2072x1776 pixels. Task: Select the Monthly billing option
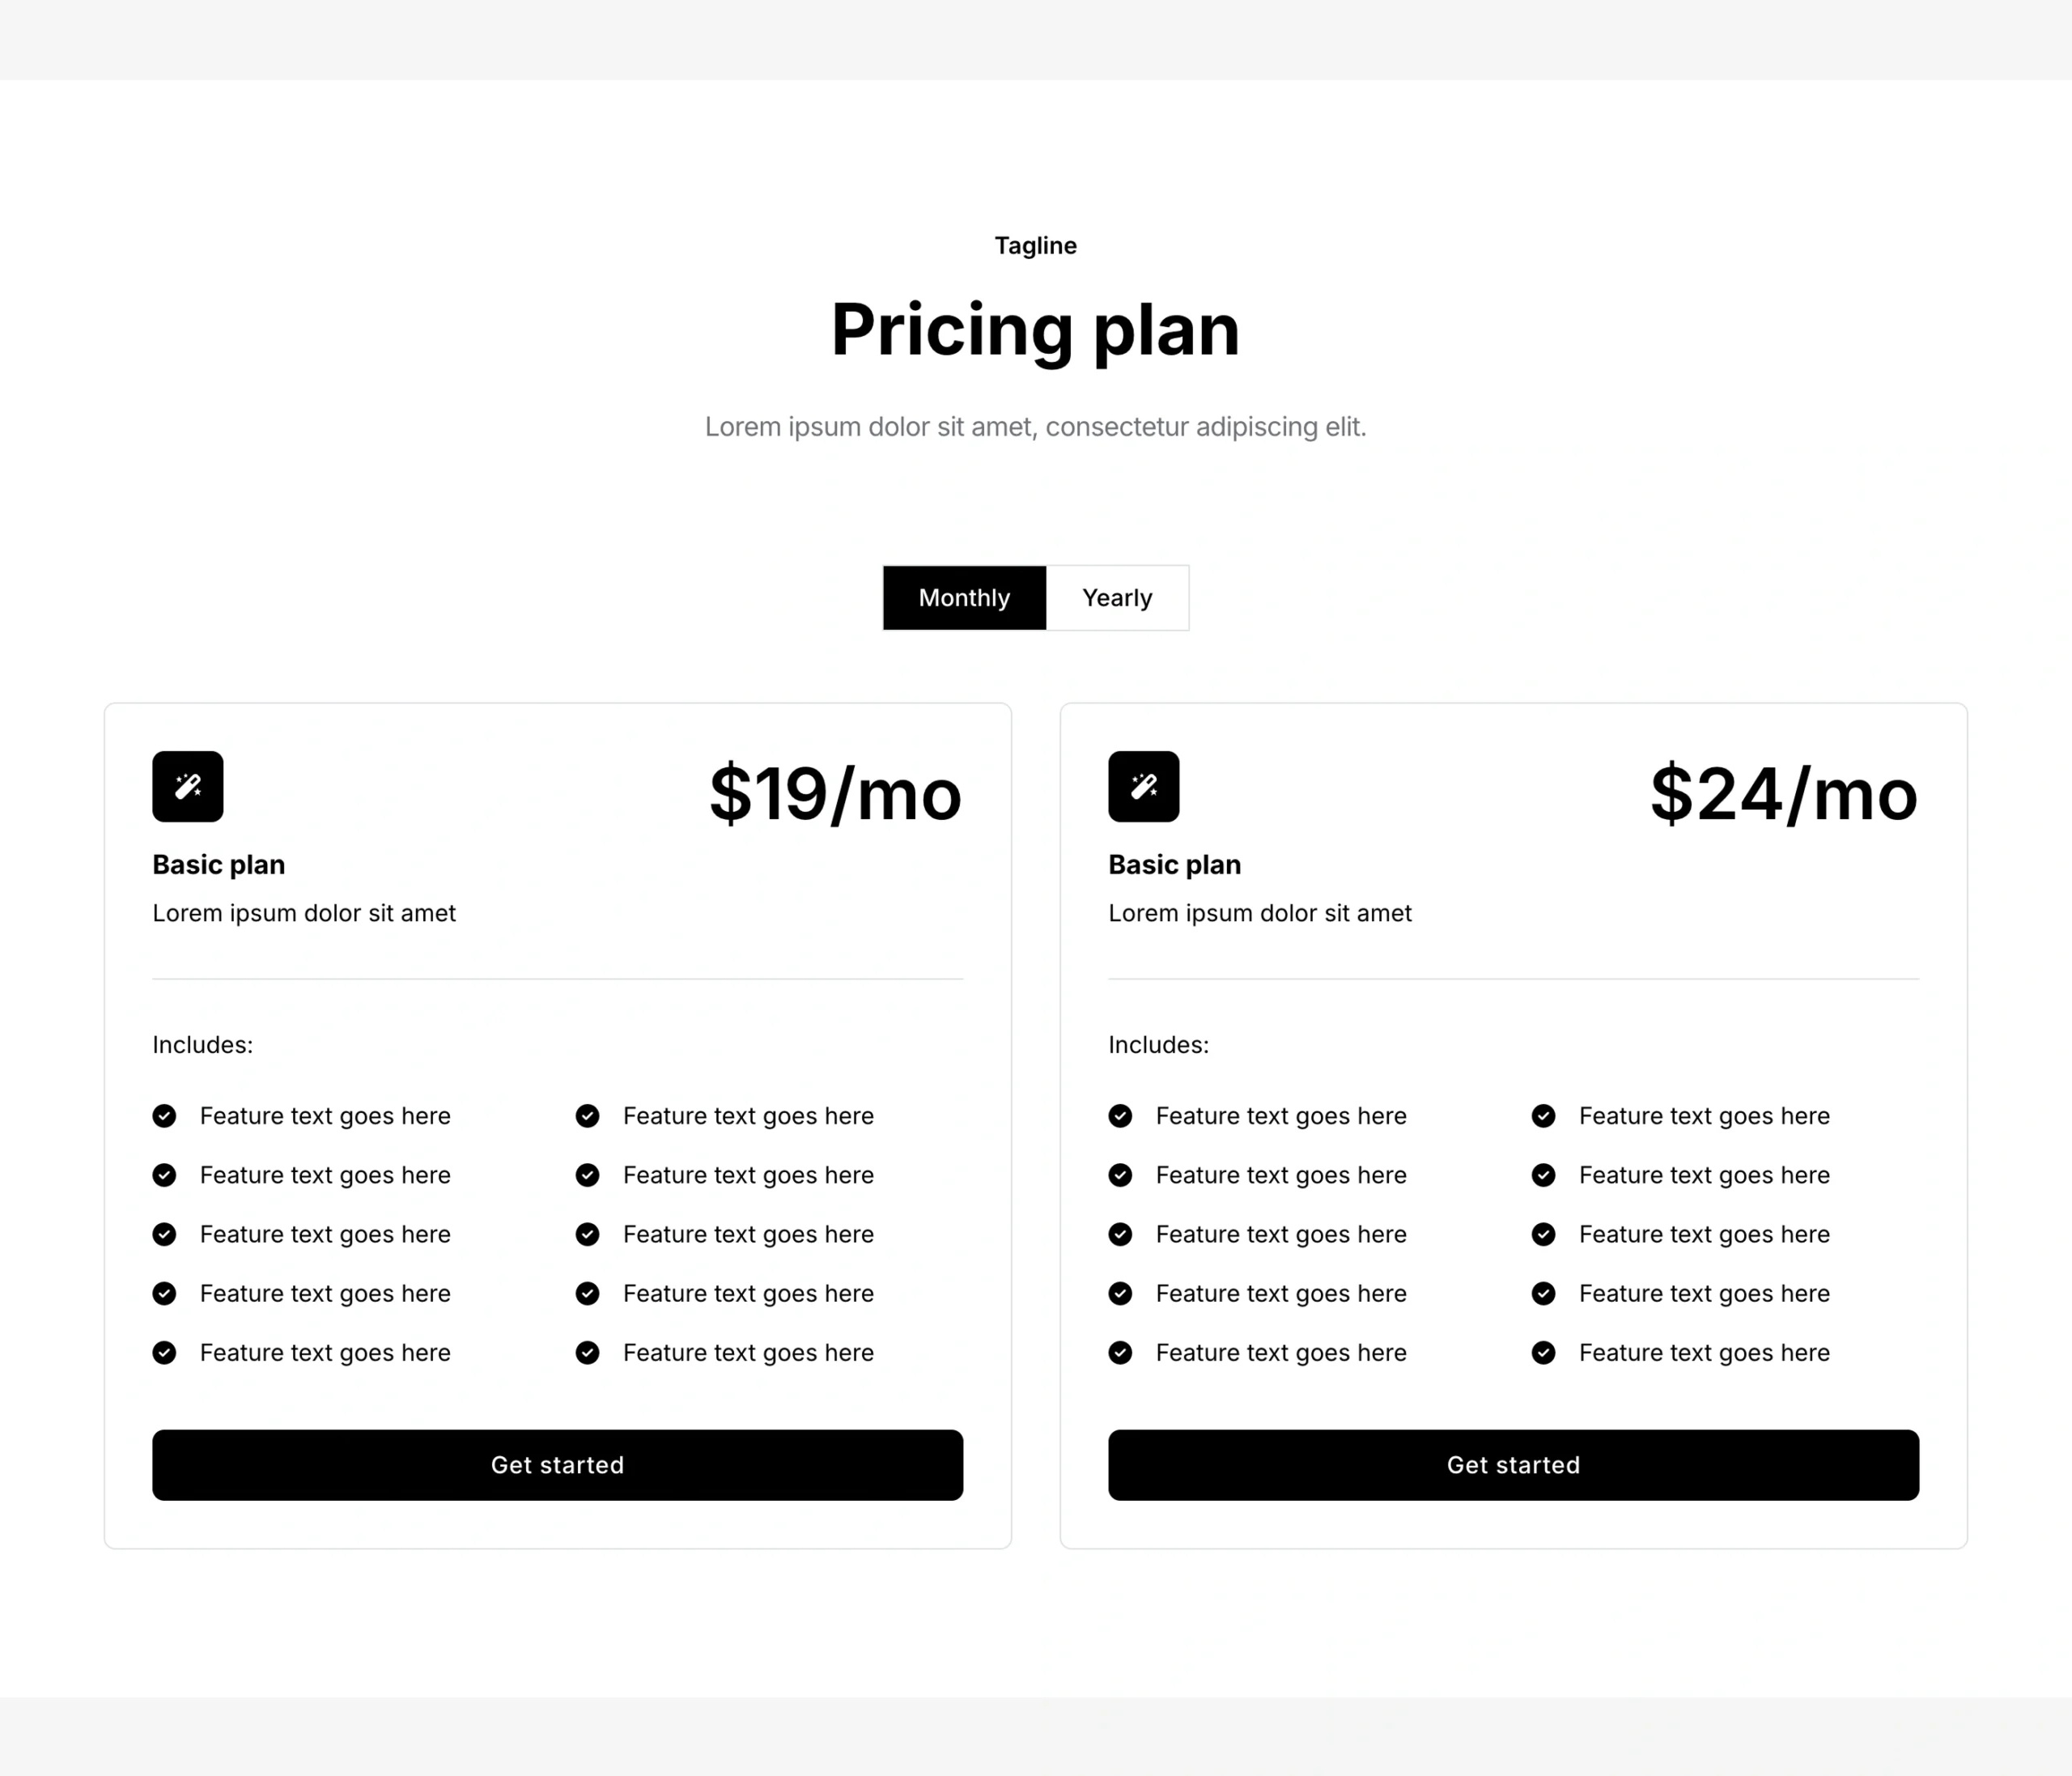coord(963,598)
